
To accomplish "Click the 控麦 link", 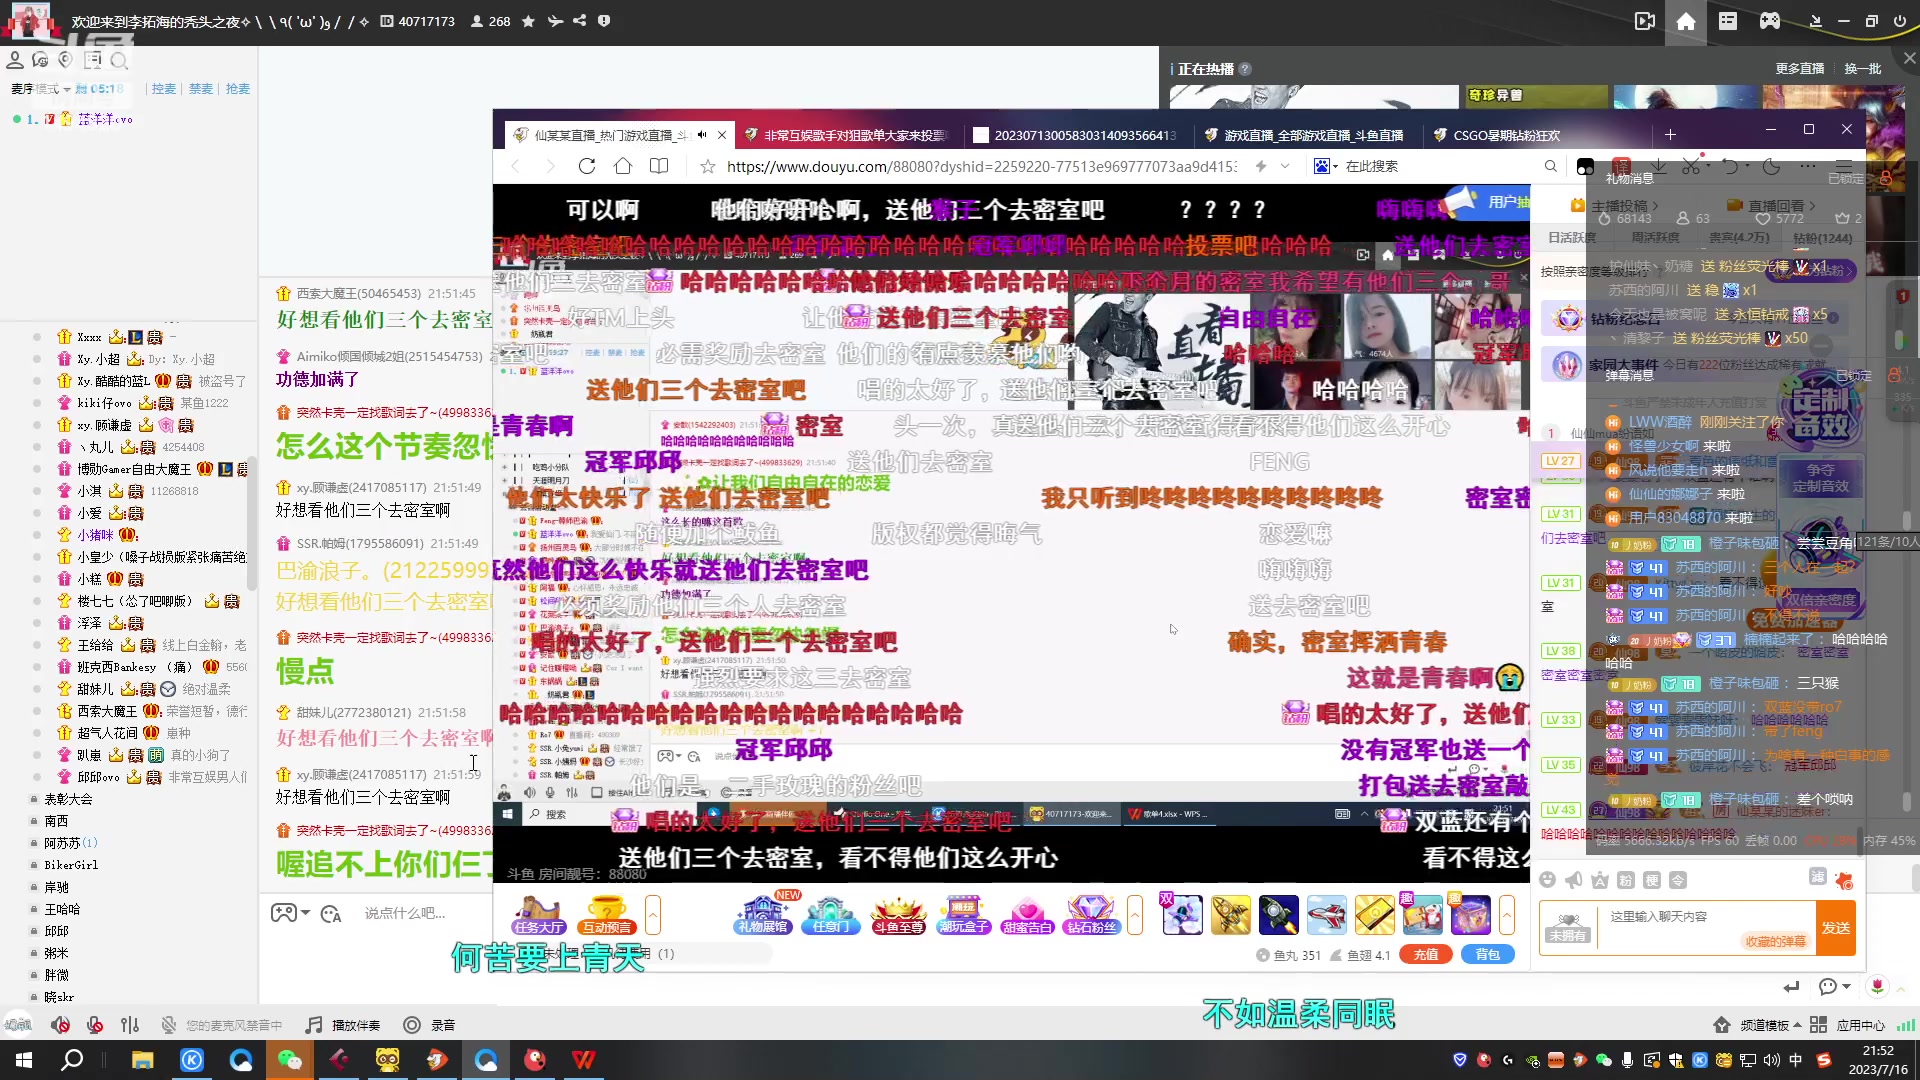I will tap(164, 89).
